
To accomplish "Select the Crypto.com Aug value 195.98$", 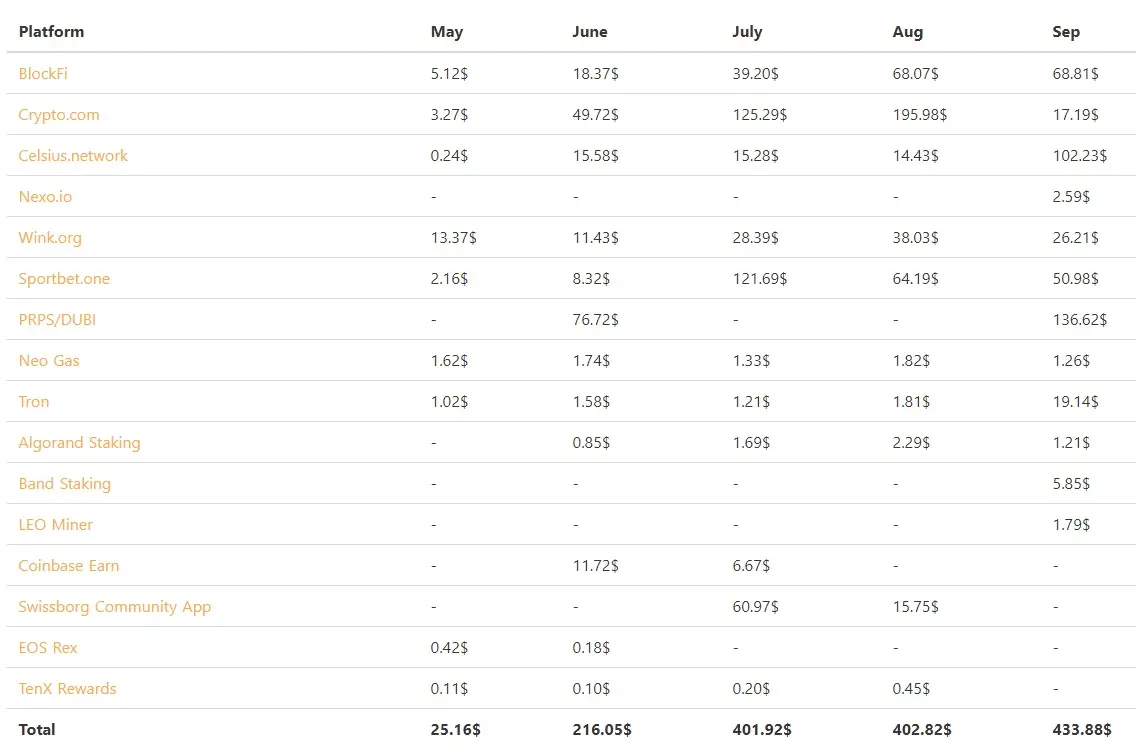I will click(919, 114).
